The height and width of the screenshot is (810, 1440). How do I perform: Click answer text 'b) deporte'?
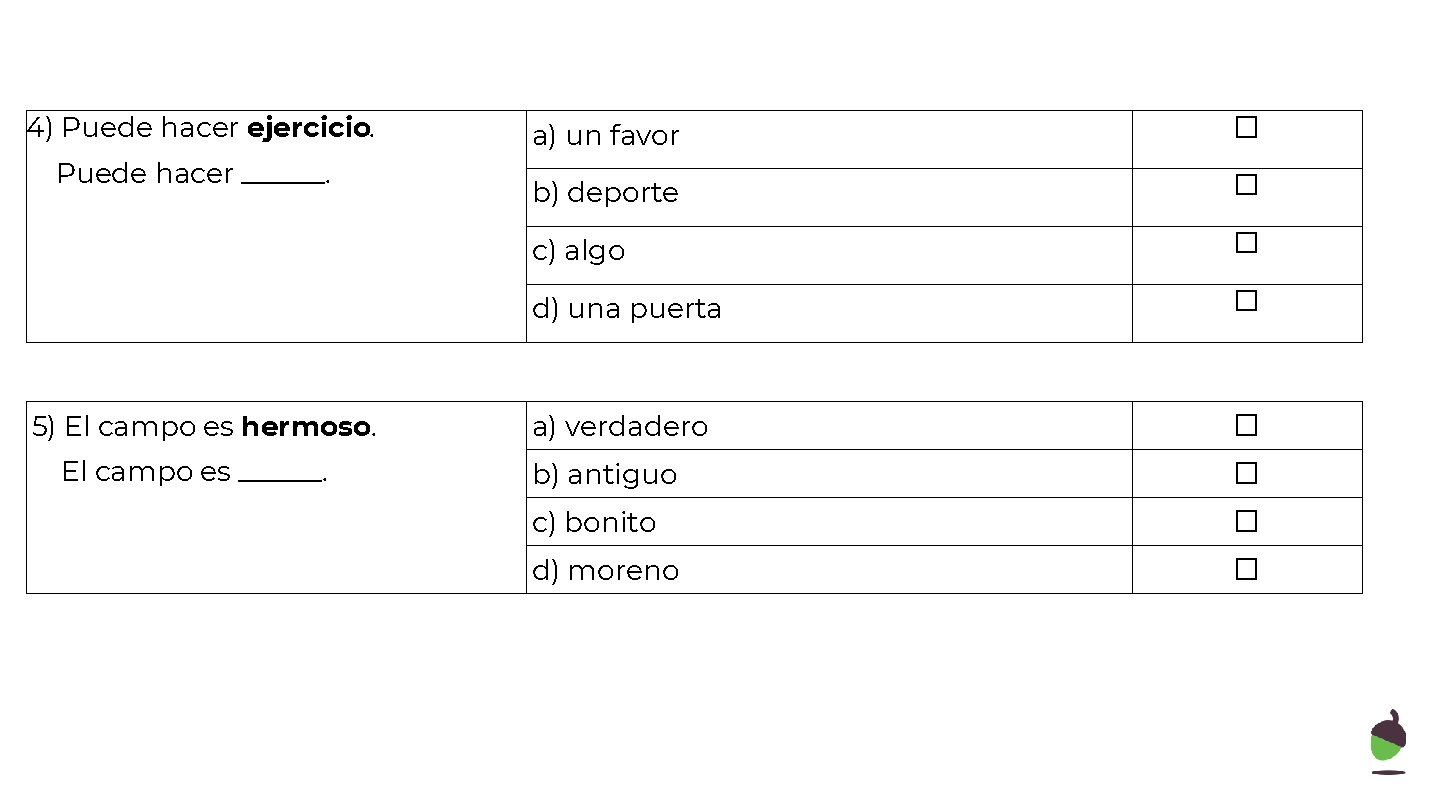605,193
